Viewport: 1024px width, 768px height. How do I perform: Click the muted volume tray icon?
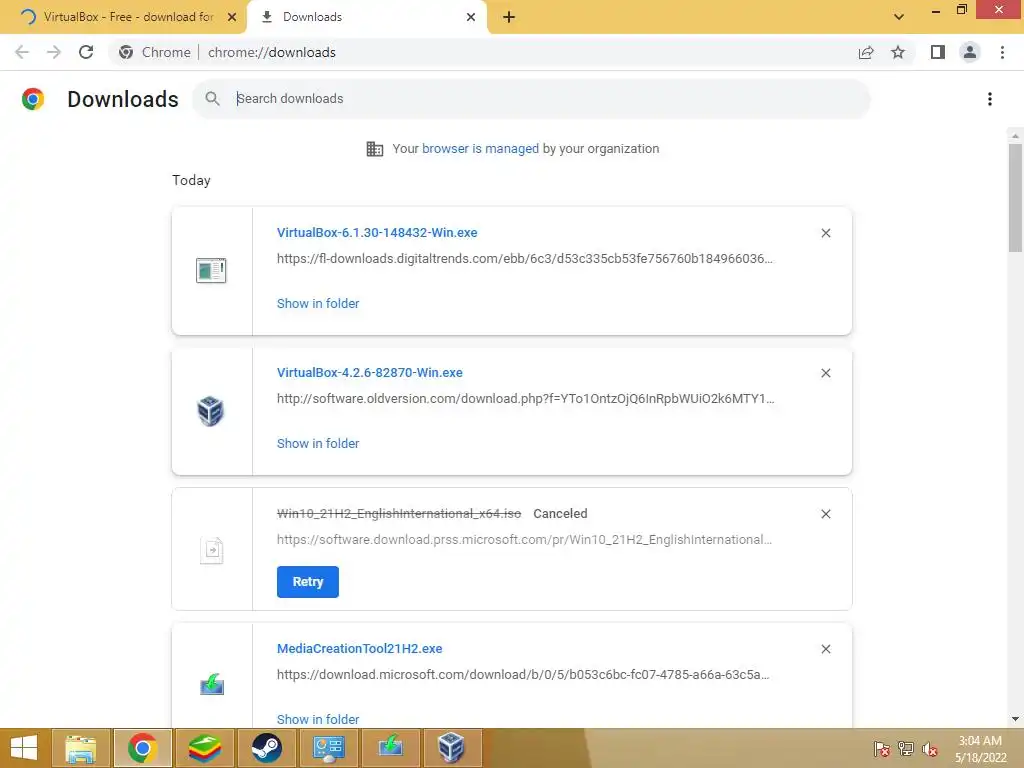929,749
